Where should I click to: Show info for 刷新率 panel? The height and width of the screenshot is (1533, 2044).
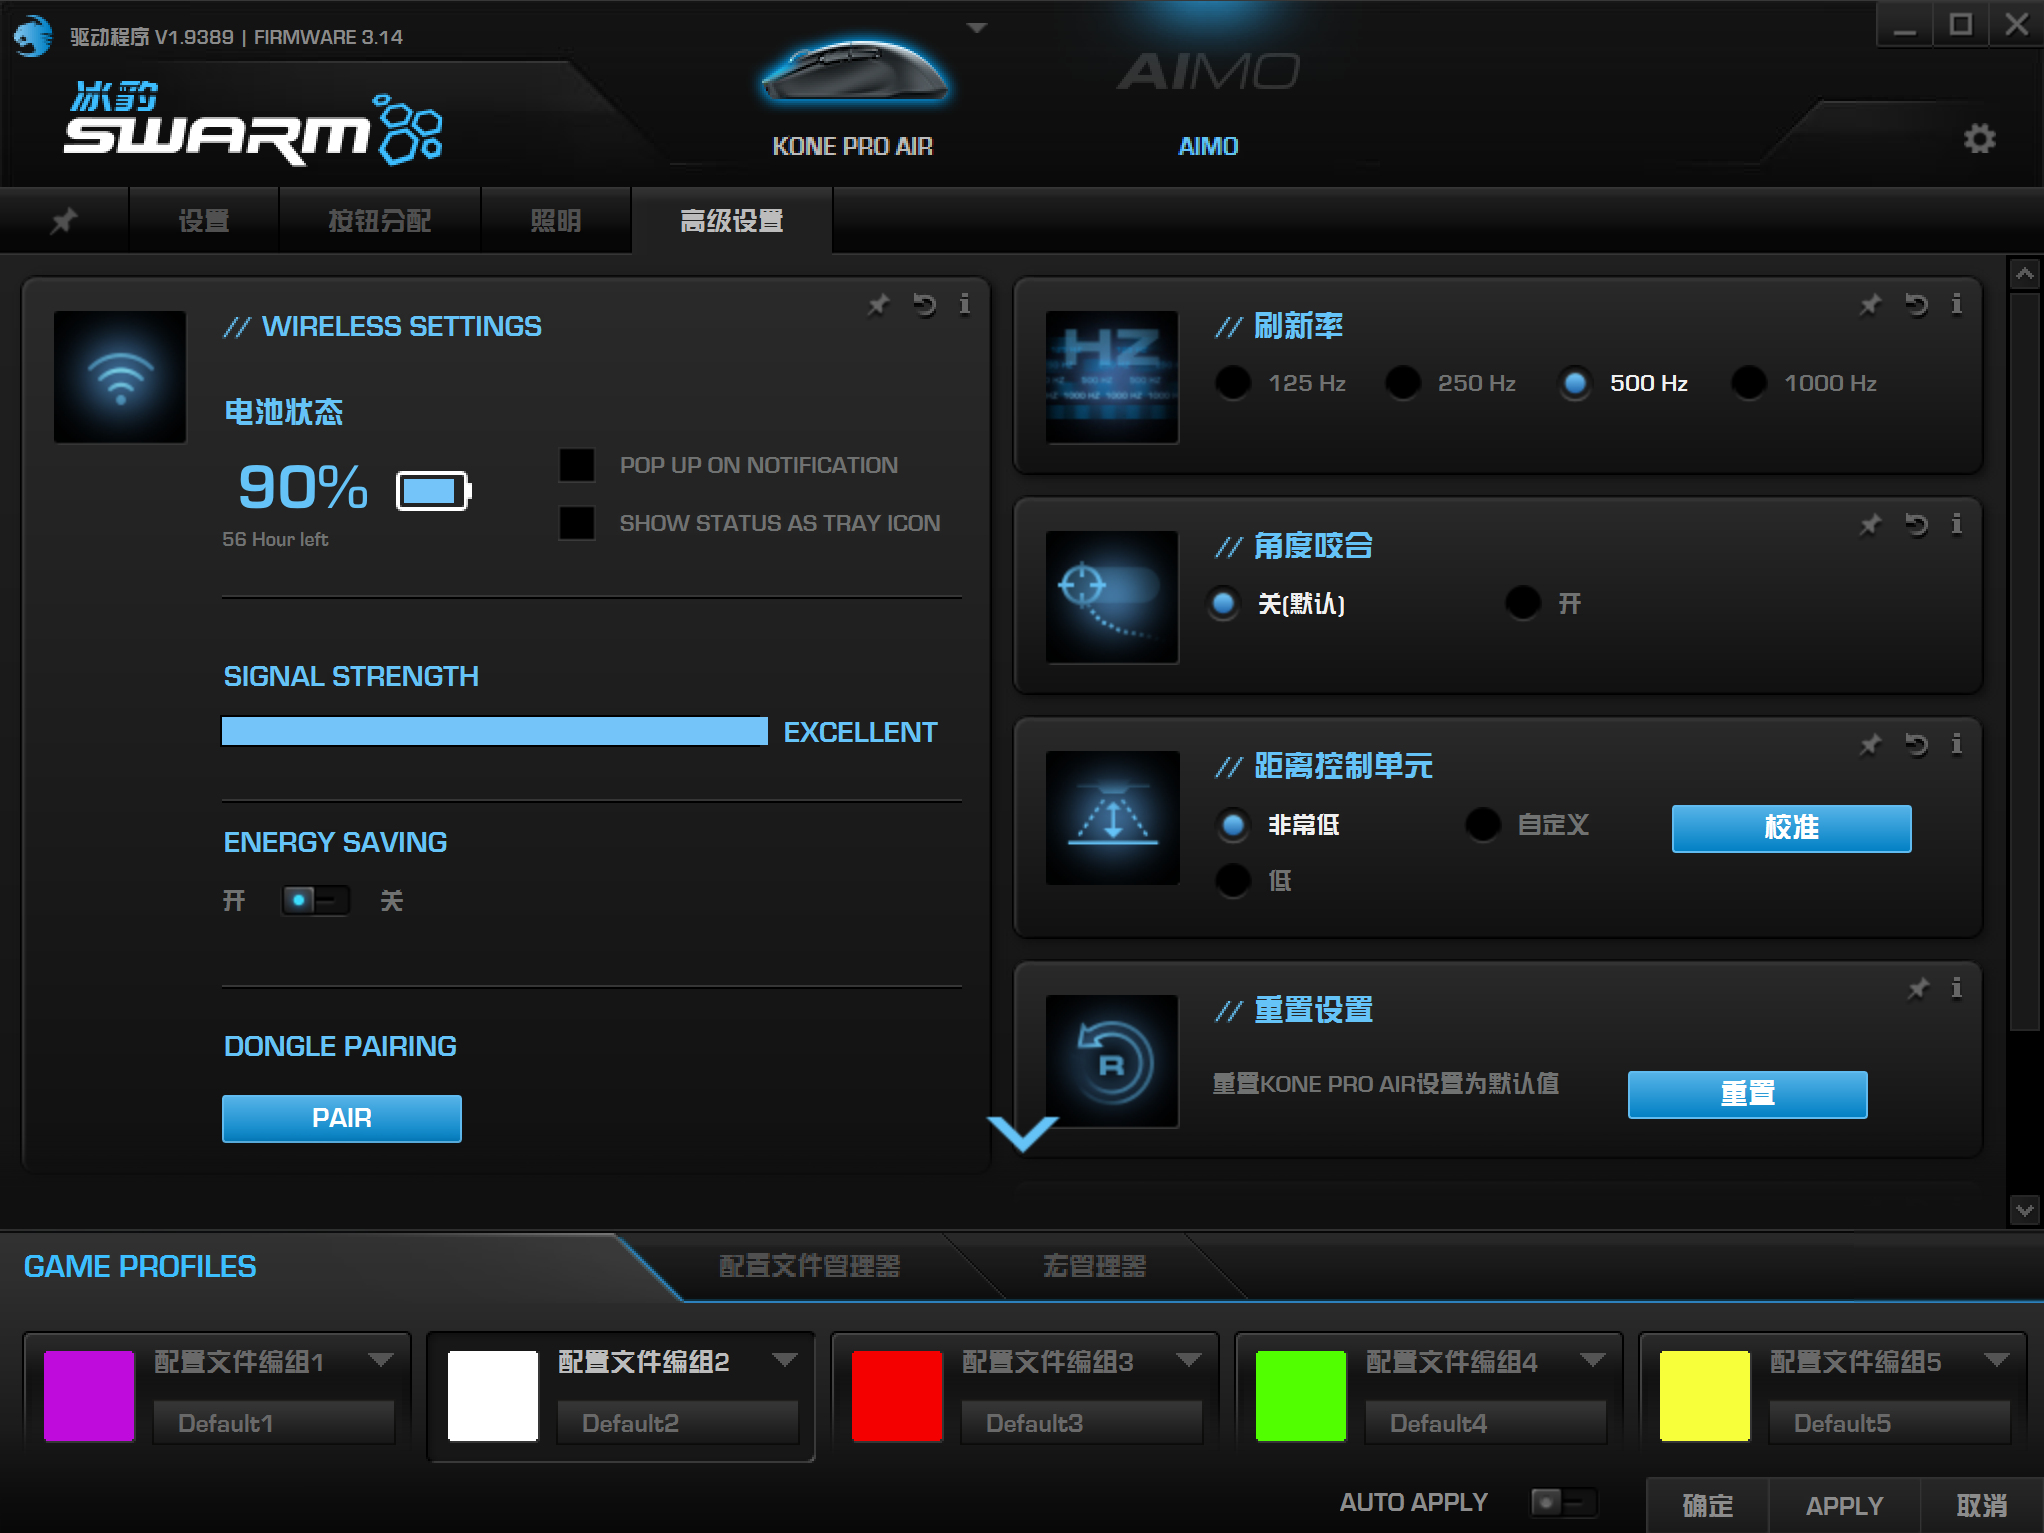(1956, 304)
